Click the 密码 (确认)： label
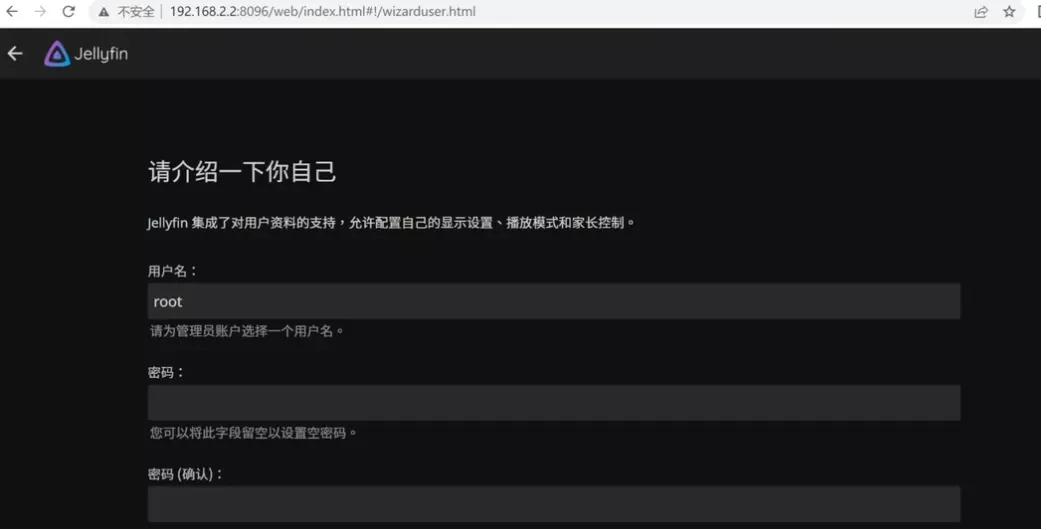Screen dimensions: 1047x530 tap(186, 474)
